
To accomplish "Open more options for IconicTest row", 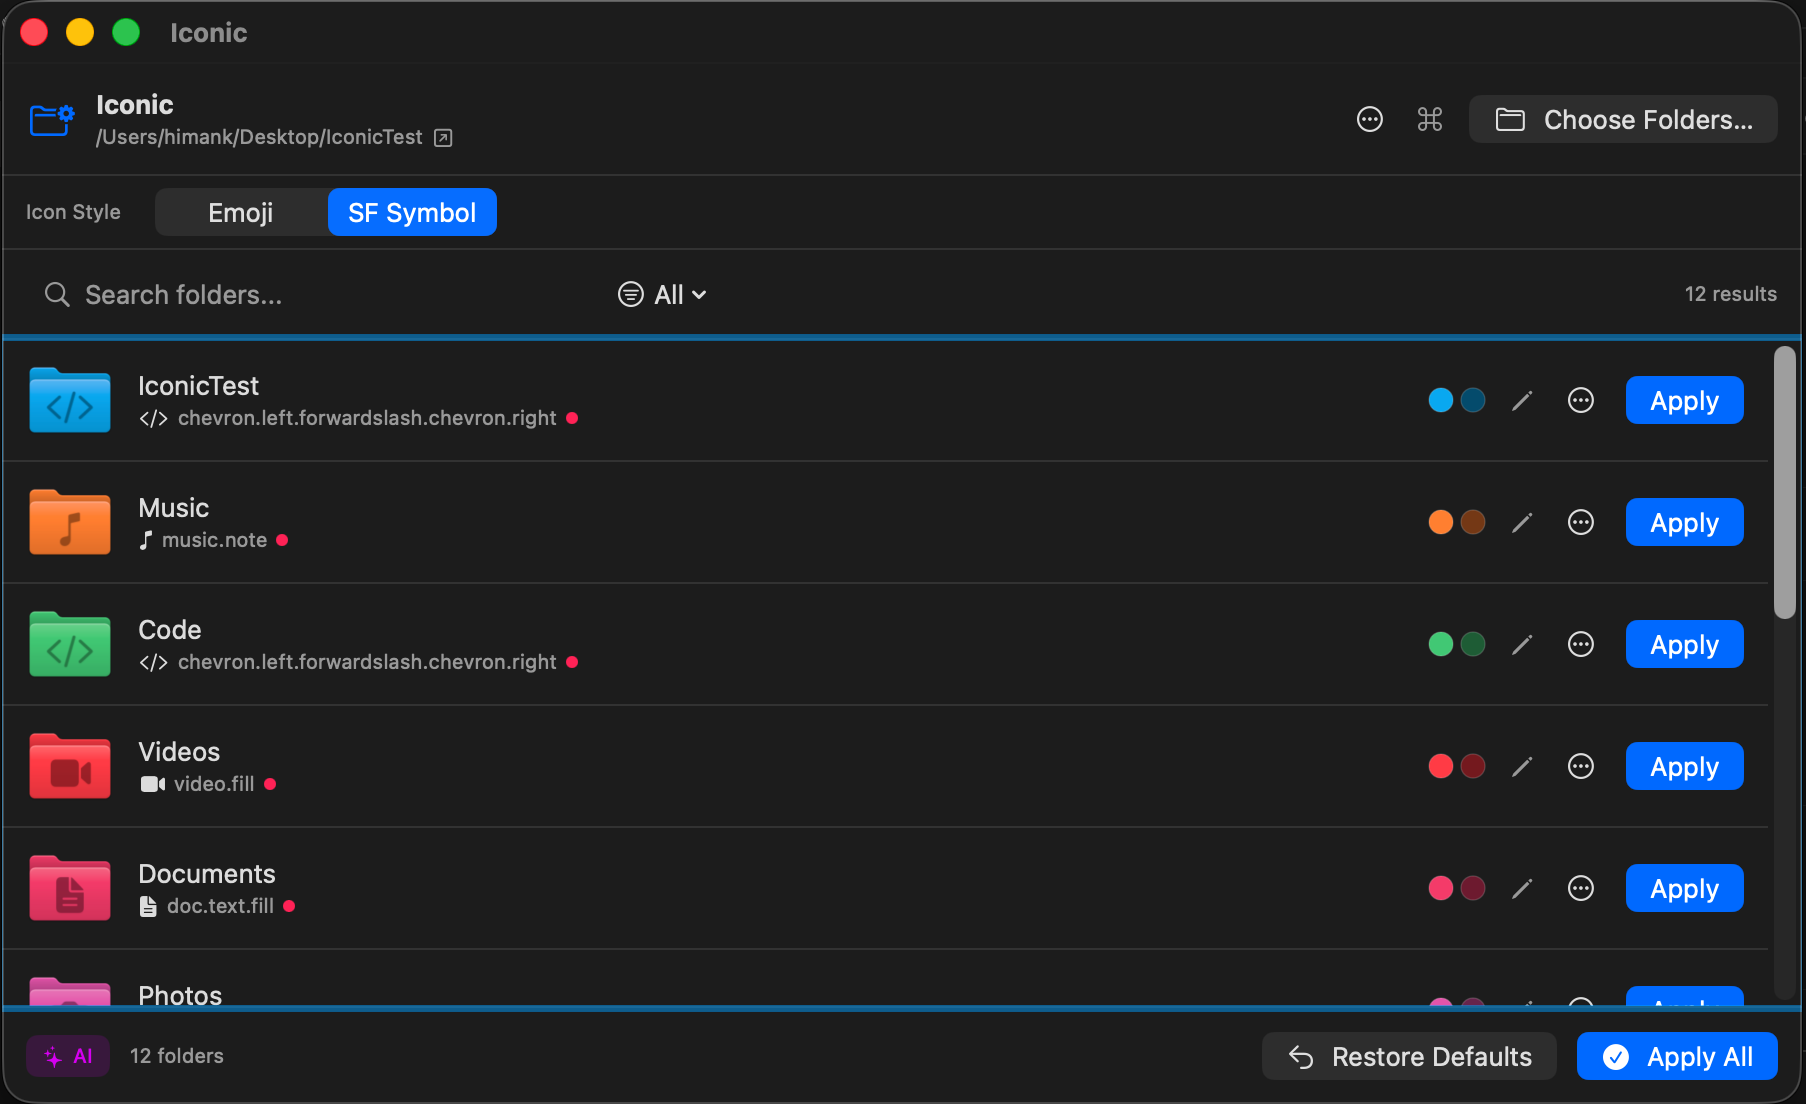I will click(x=1581, y=401).
